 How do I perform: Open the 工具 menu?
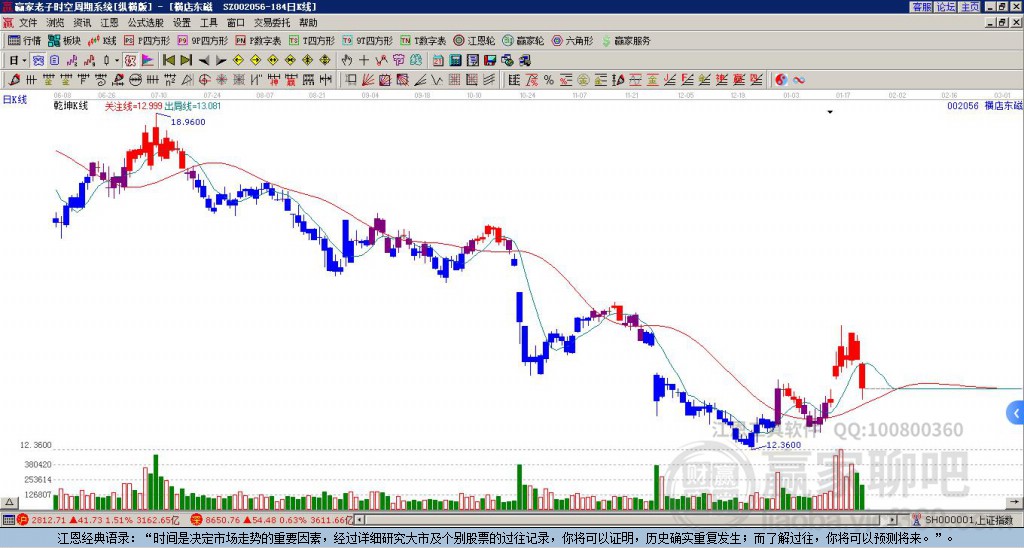click(209, 23)
